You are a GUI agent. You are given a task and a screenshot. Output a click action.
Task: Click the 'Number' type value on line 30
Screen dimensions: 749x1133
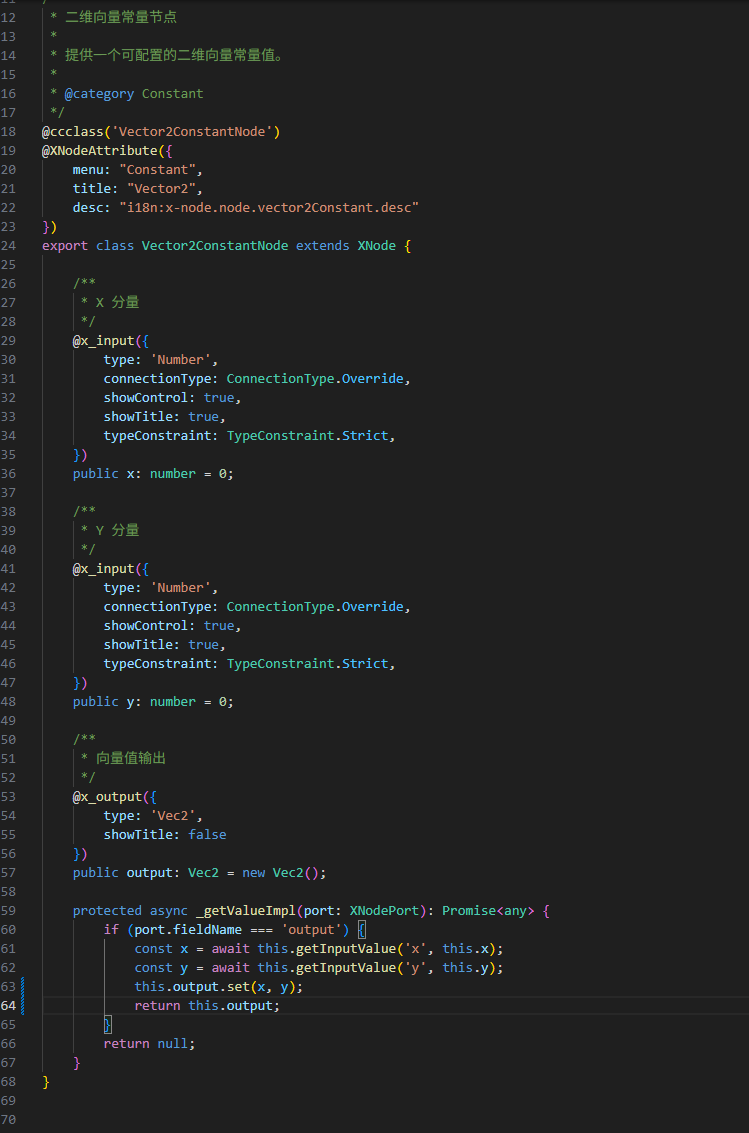(x=181, y=359)
